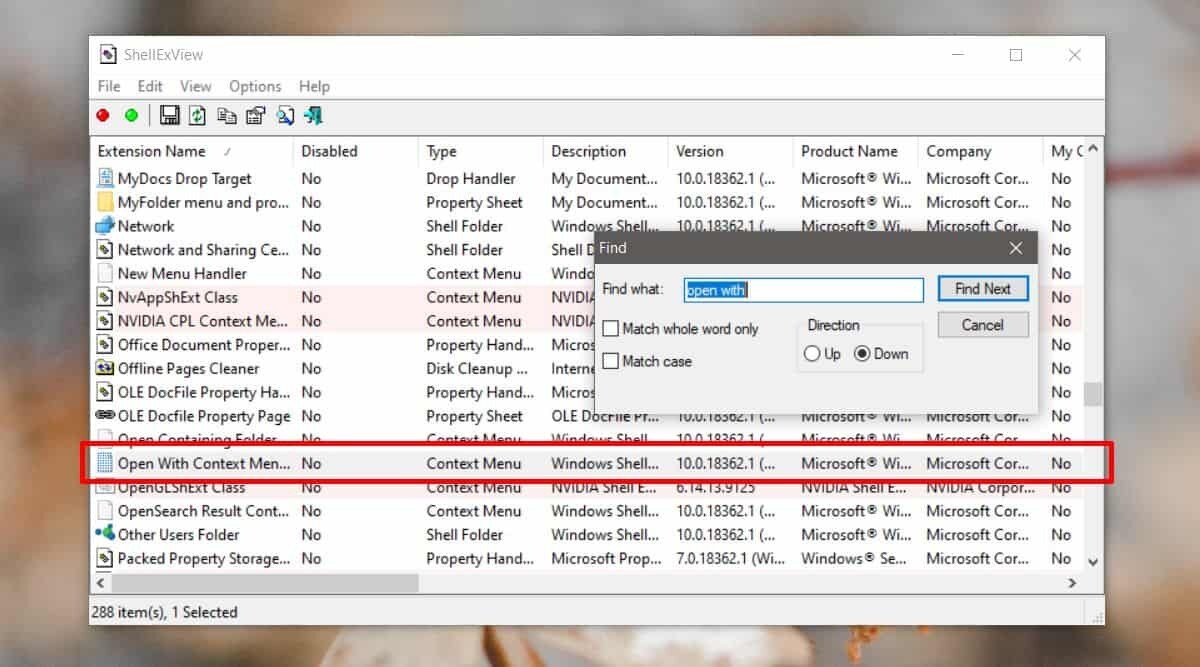1200x667 pixels.
Task: Disable selected extension using red toolbar icon
Action: point(101,115)
